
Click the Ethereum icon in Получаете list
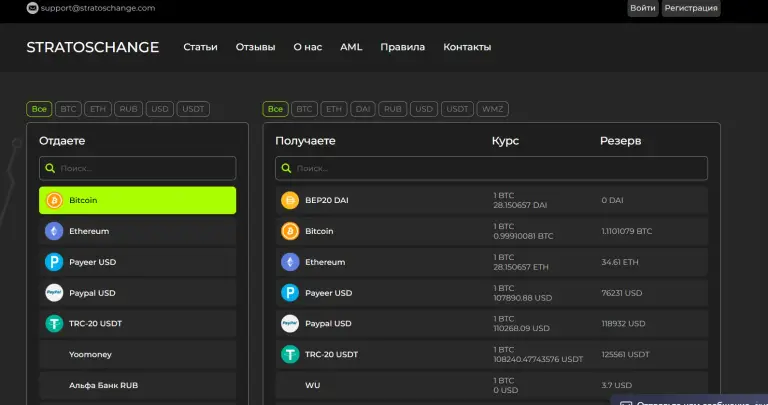pos(290,262)
